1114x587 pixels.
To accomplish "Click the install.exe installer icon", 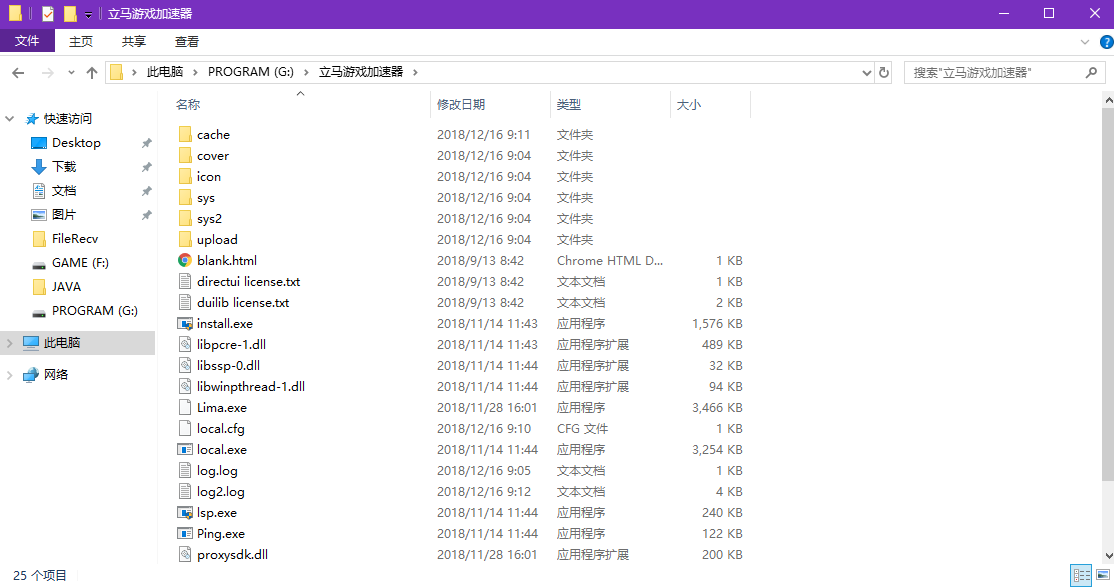I will click(x=185, y=323).
